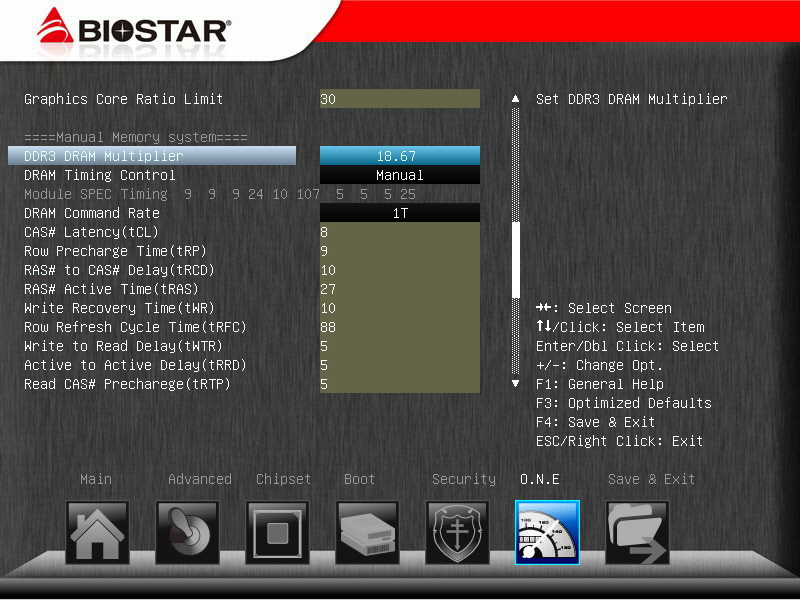
Task: Select the DRAM Timing Control label
Action: click(x=99, y=175)
